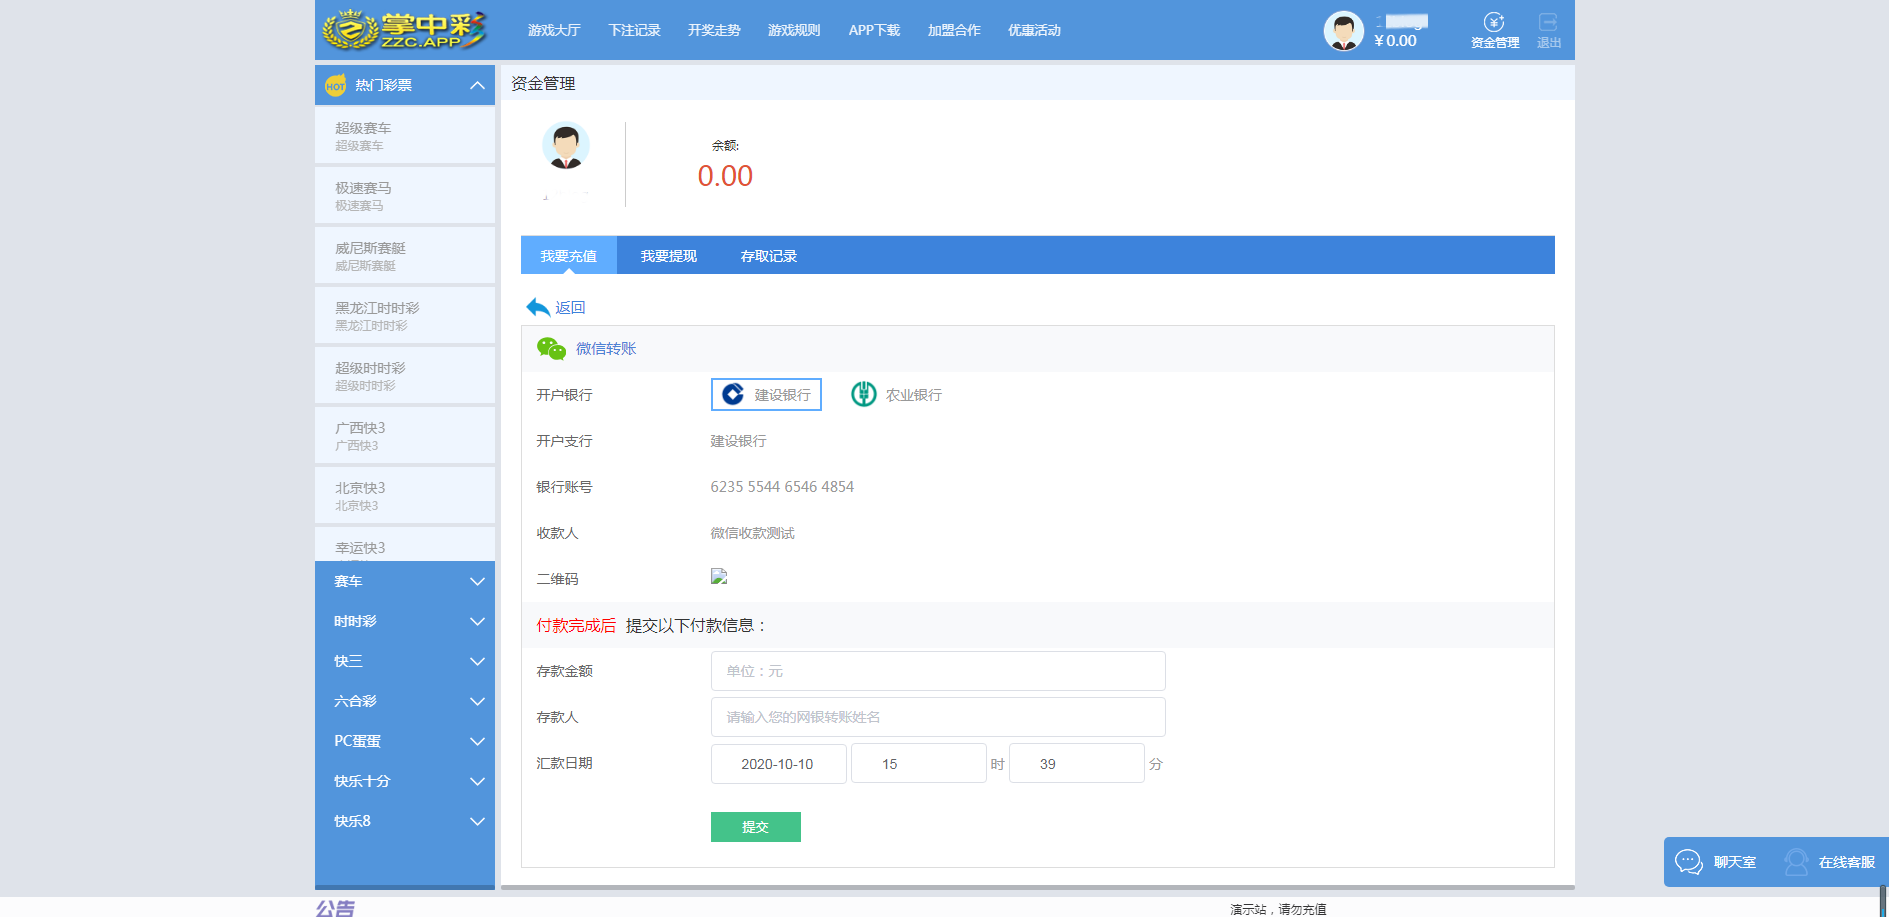1889x917 pixels.
Task: Open the 幸运快3 game entry
Action: pyautogui.click(x=405, y=545)
